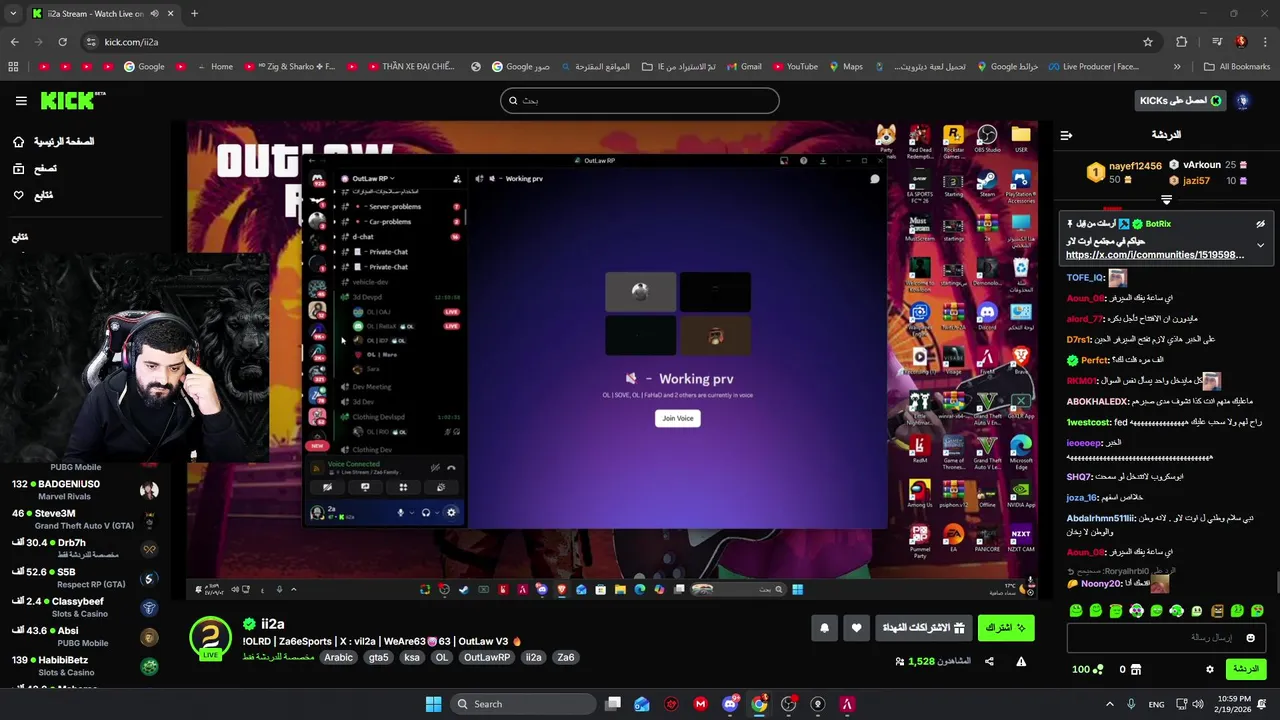The width and height of the screenshot is (1280, 720).
Task: Open the emoji picker in chat input
Action: (x=1250, y=638)
